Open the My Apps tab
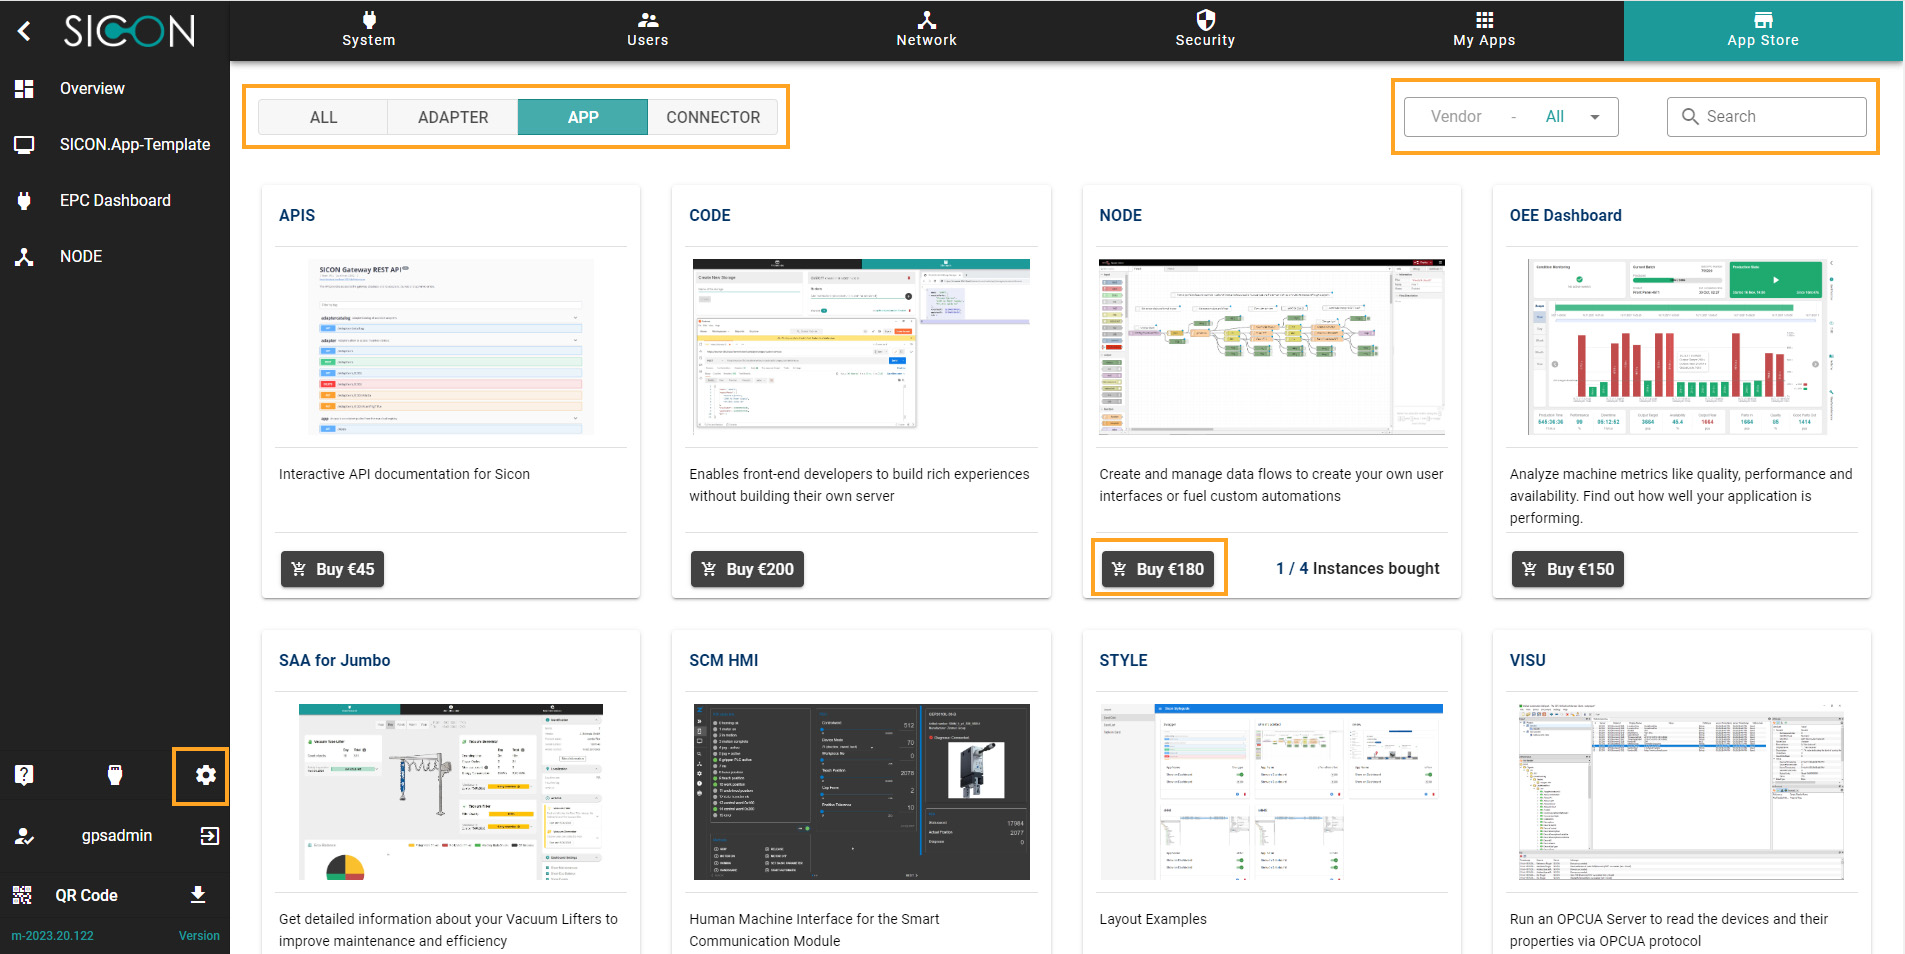This screenshot has width=1905, height=954. [1484, 30]
